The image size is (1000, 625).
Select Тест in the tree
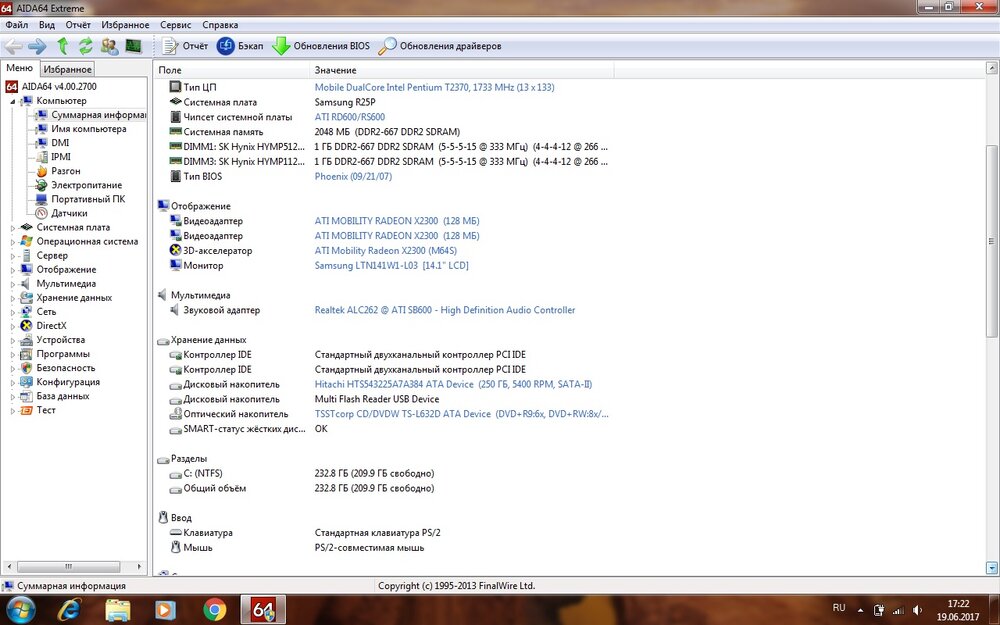tap(46, 410)
